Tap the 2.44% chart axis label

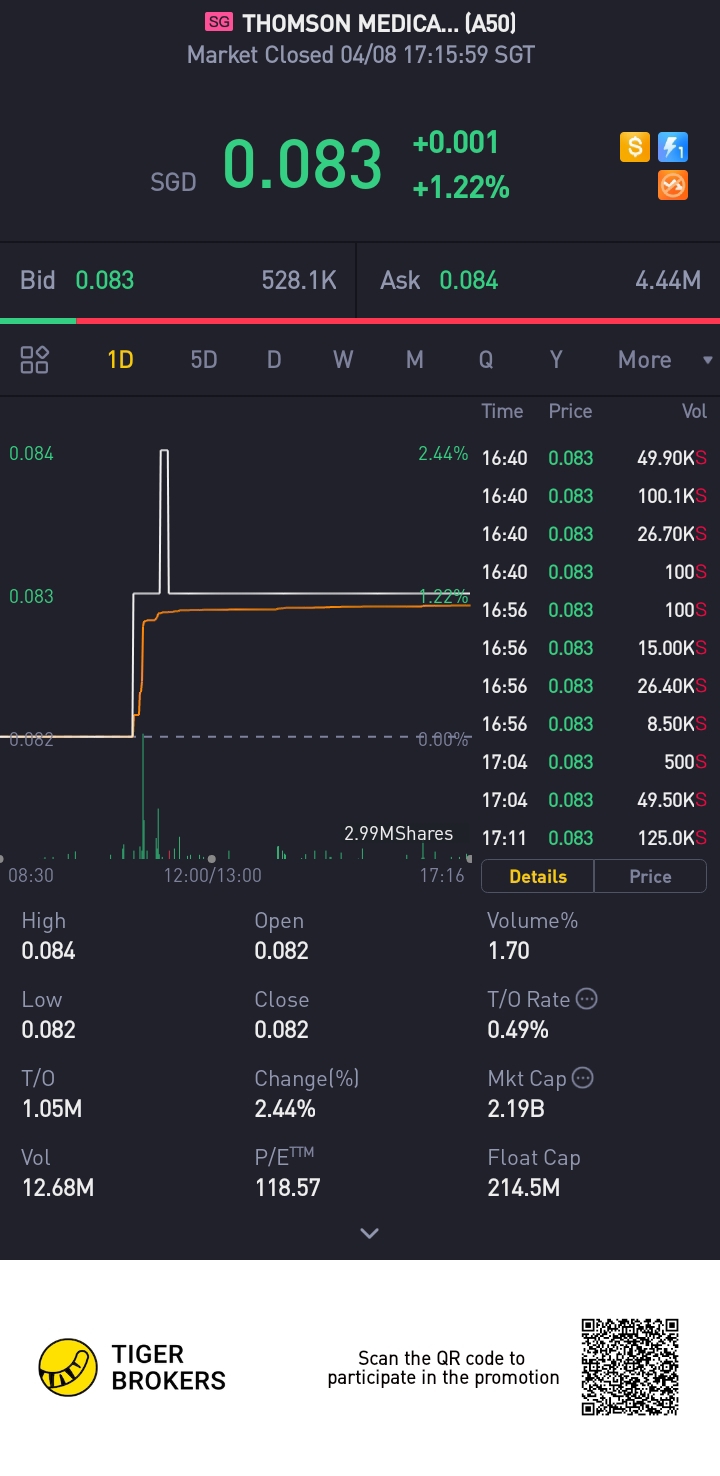443,454
